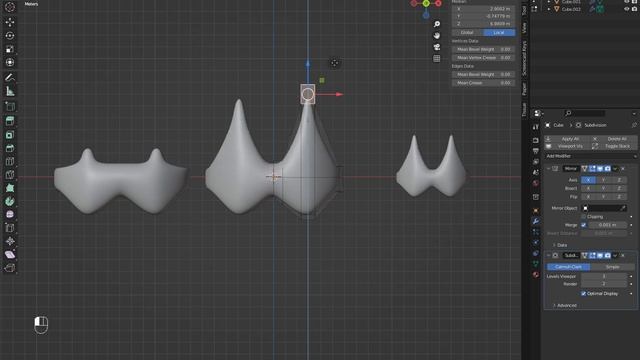Pick Mirror Object with the eyedropper
This screenshot has height=360, width=640.
click(623, 208)
